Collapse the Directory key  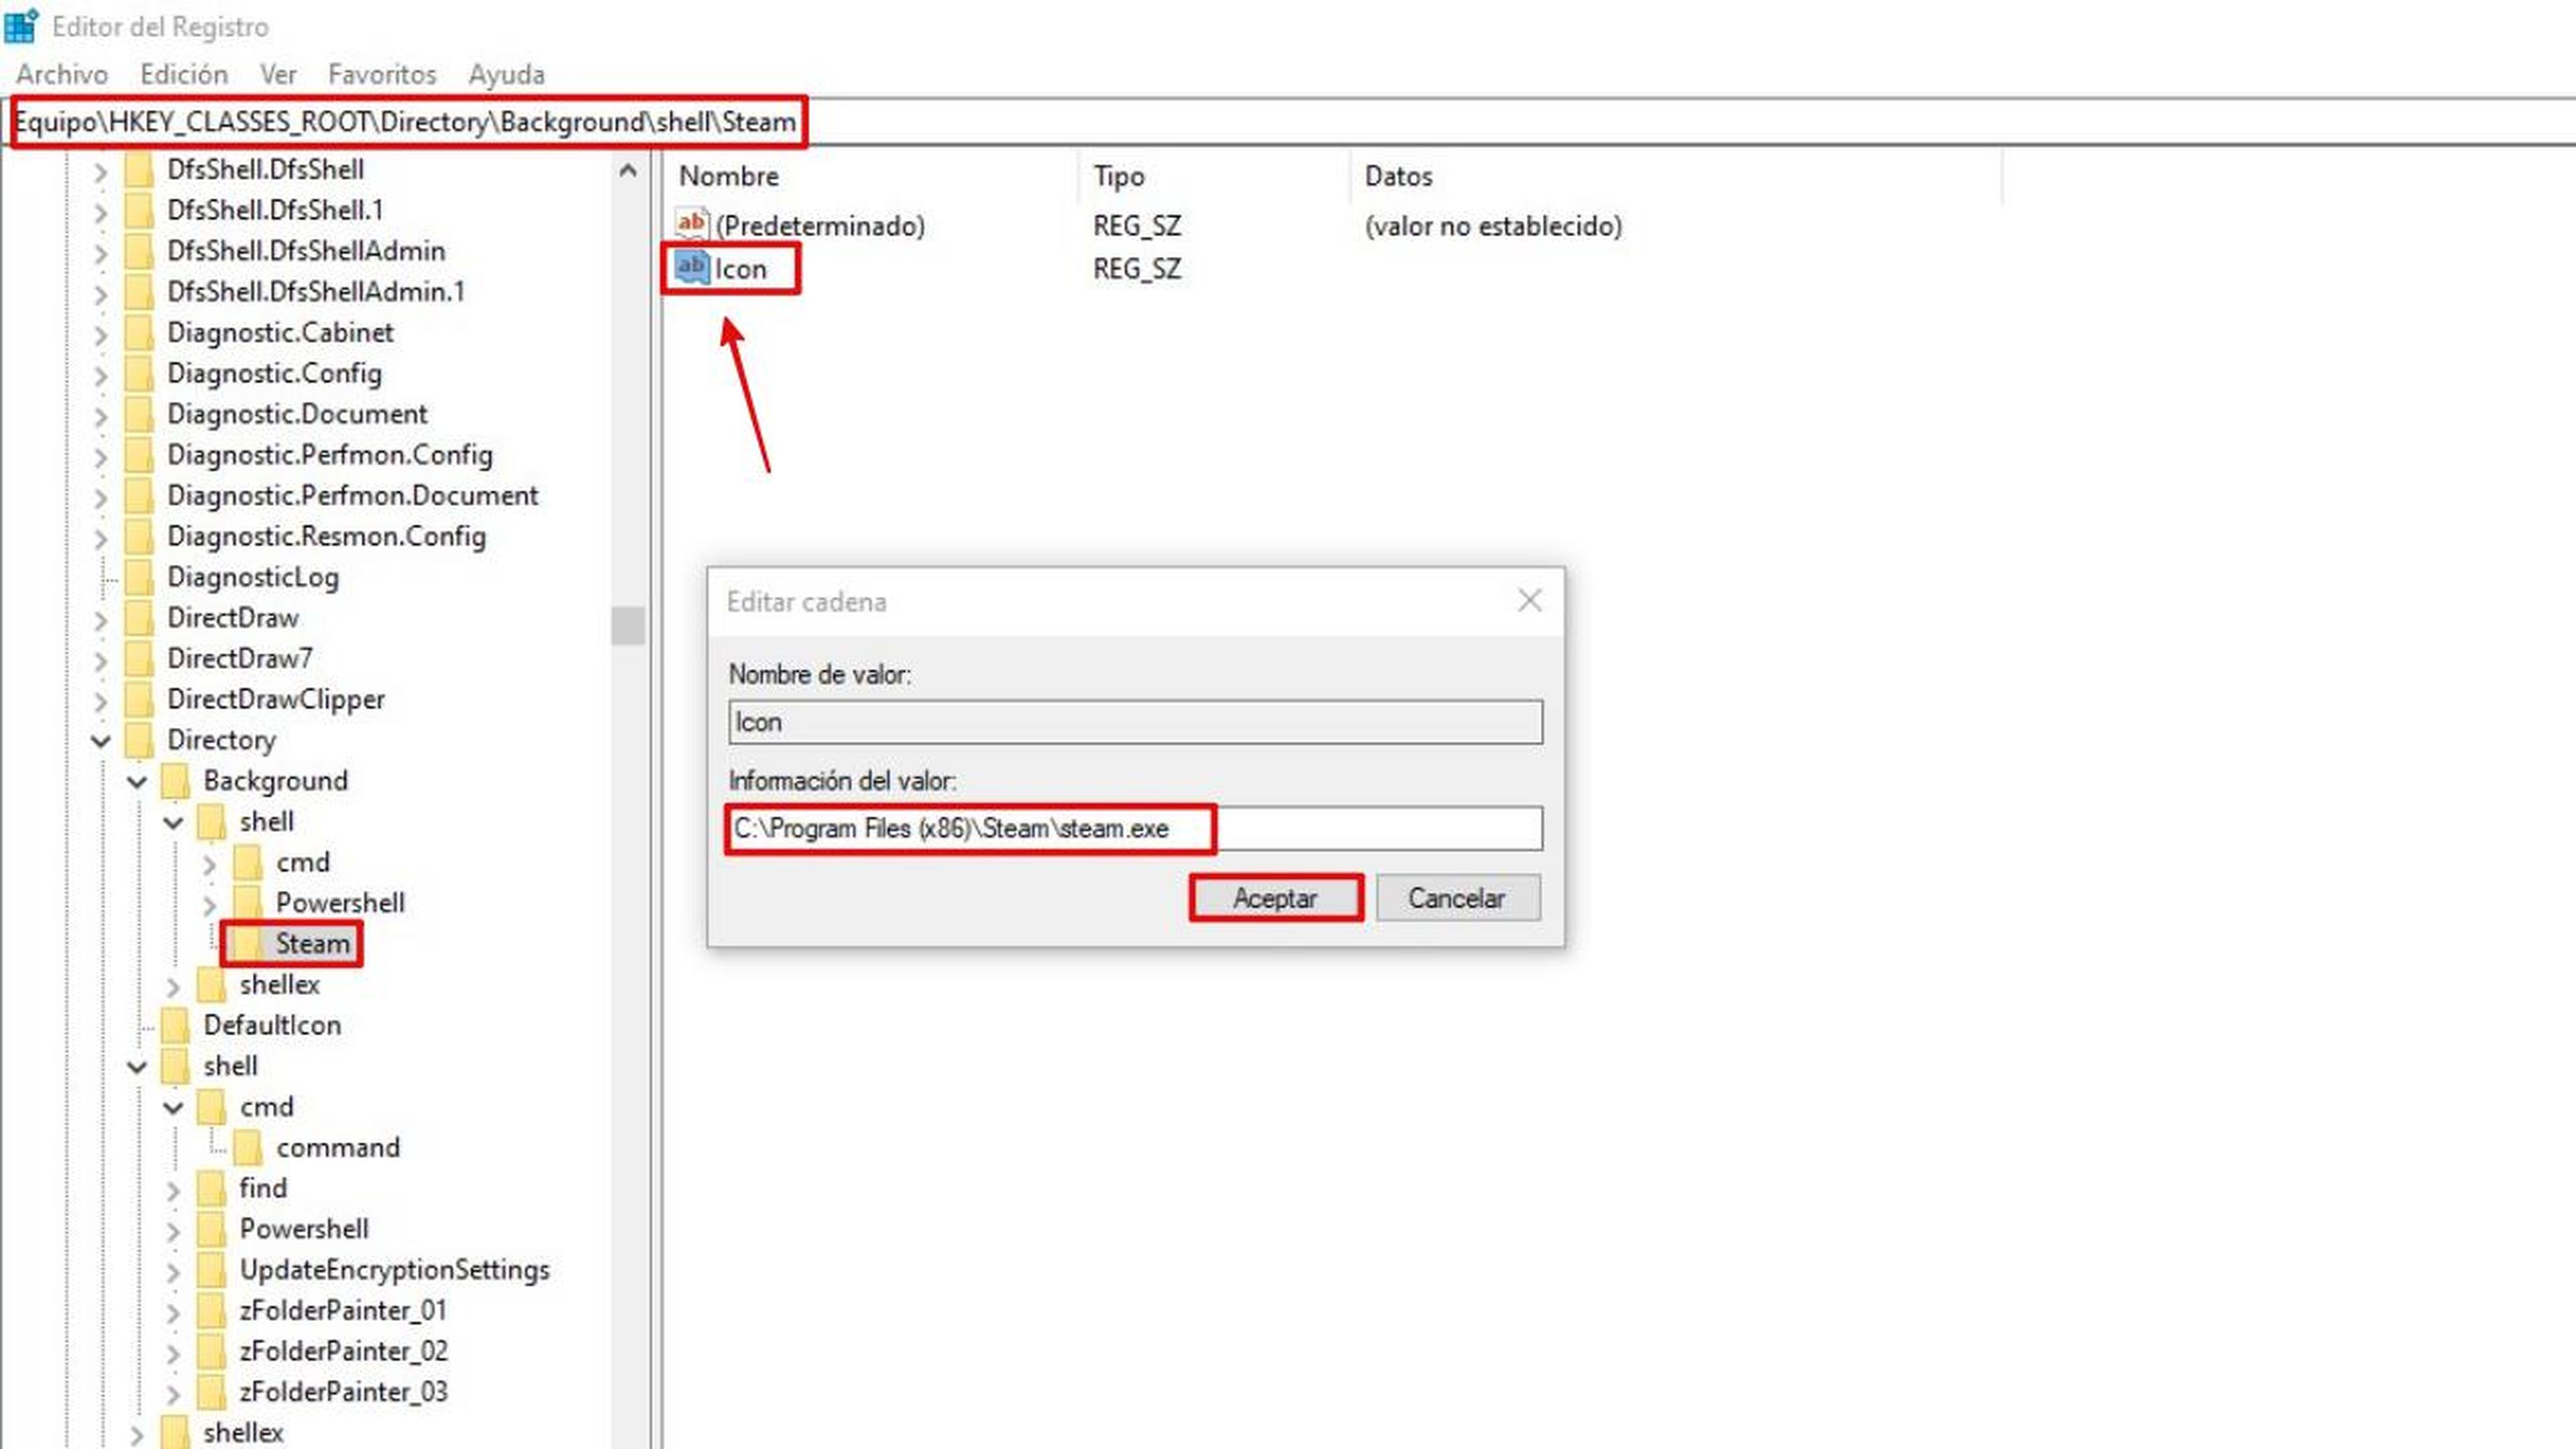coord(101,741)
